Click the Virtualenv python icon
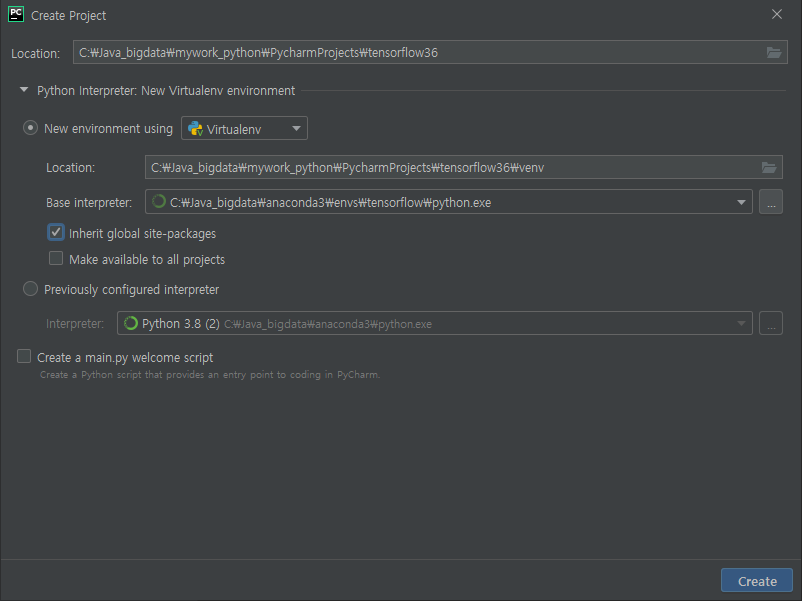 click(x=195, y=128)
